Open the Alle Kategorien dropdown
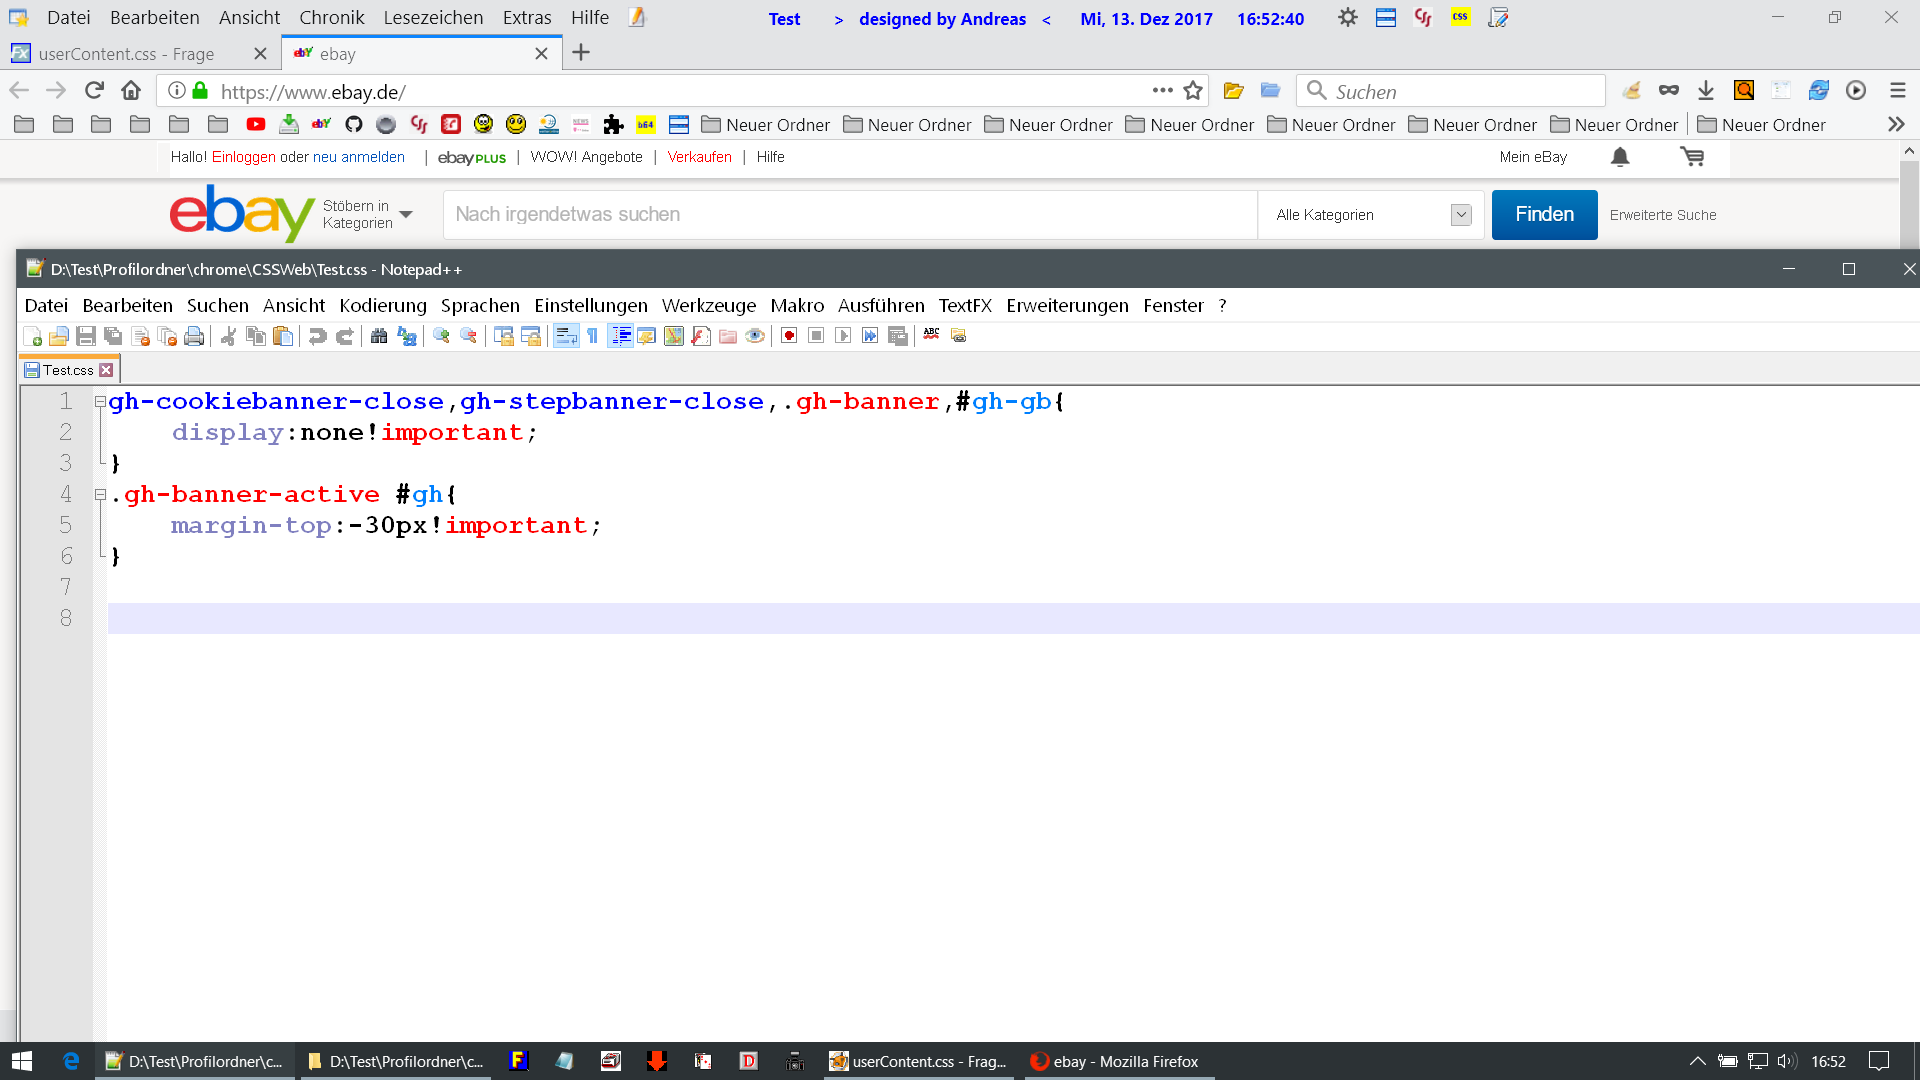1920x1080 pixels. (1370, 215)
